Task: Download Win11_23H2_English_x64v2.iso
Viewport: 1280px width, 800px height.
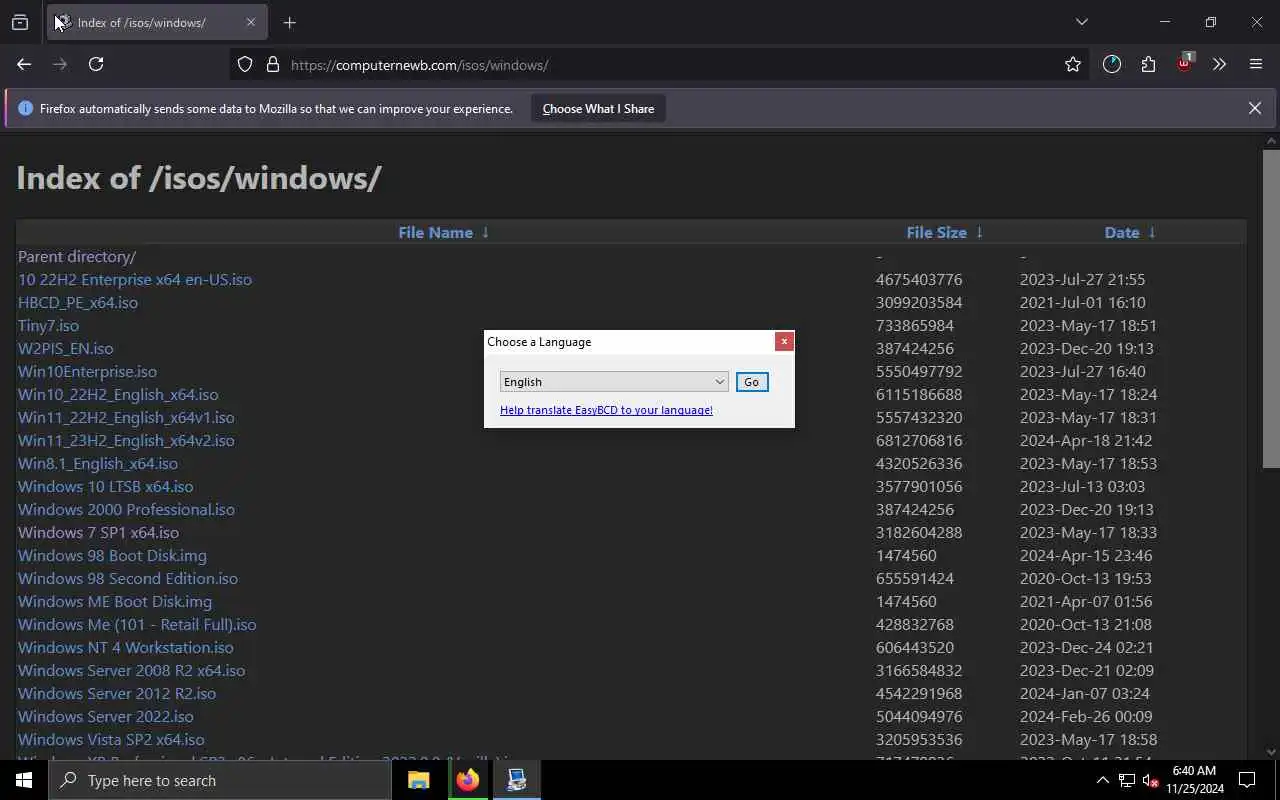Action: point(126,440)
